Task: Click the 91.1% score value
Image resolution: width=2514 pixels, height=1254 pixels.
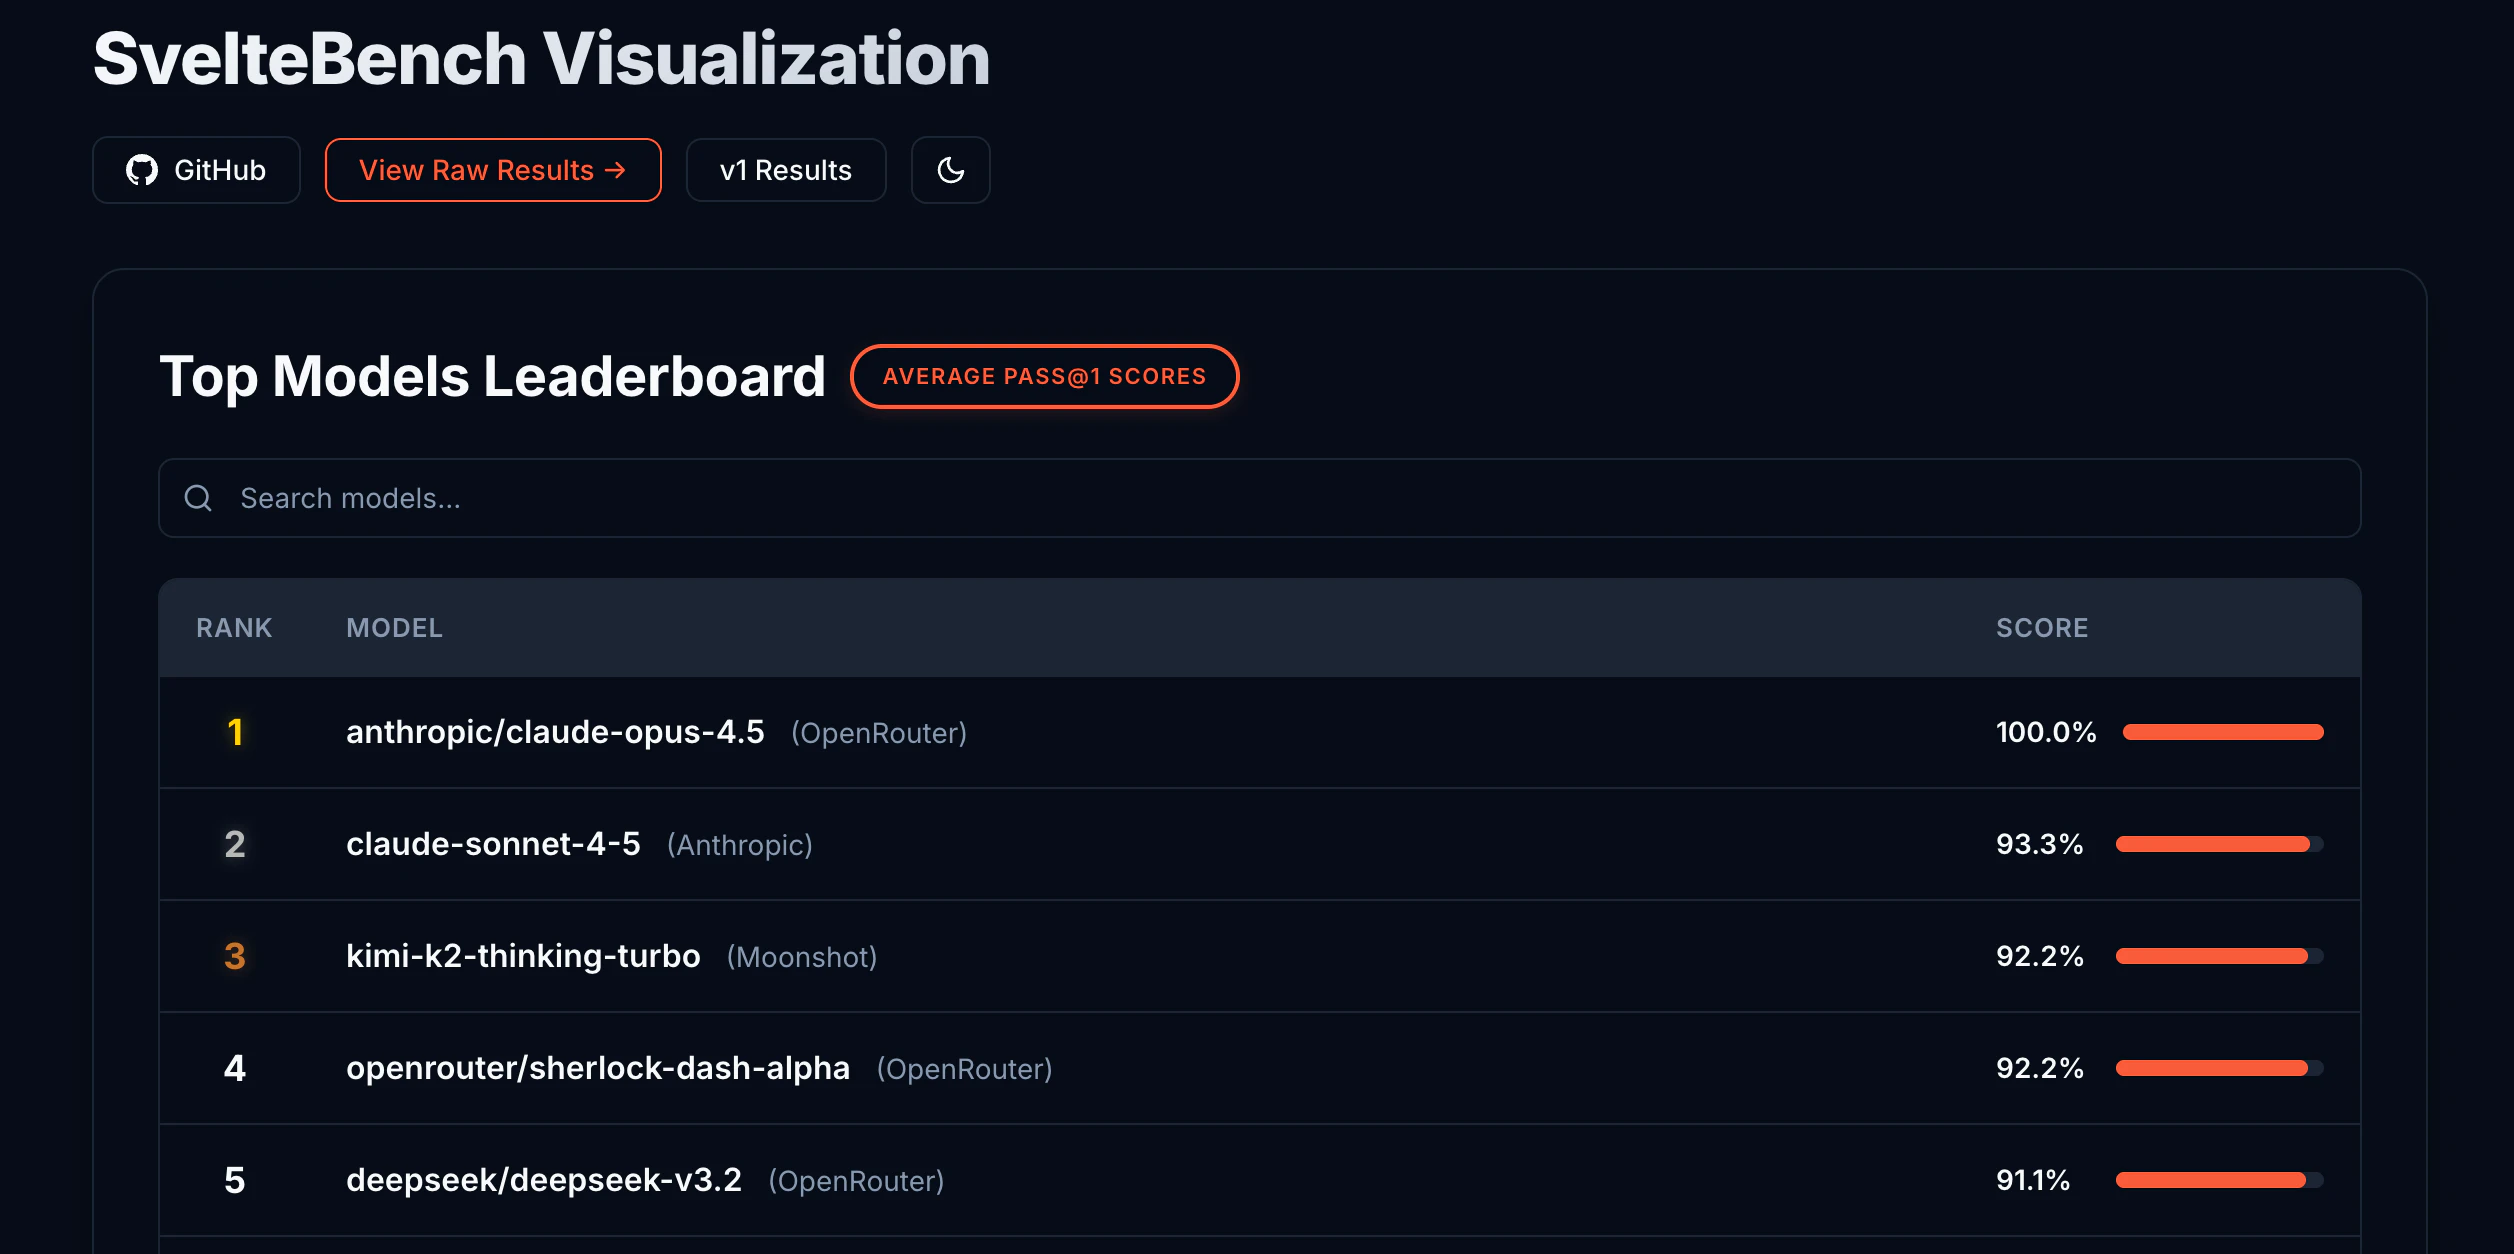Action: (2033, 1180)
